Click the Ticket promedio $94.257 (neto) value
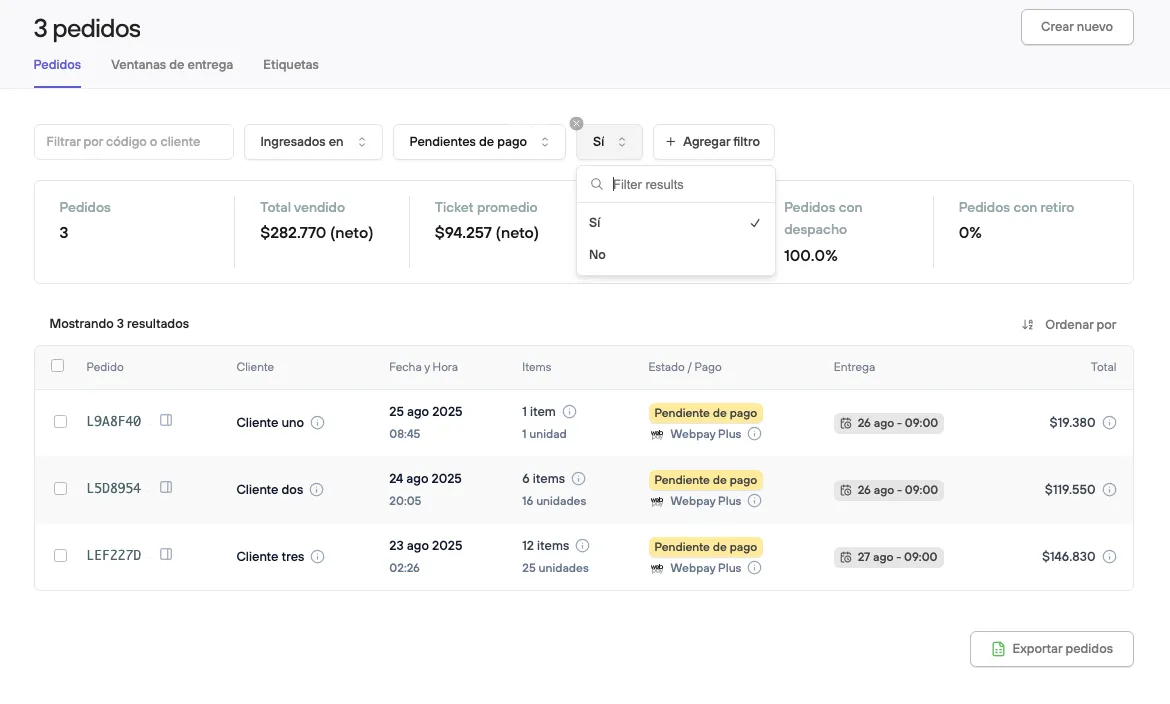Screen dimensions: 1170x704 (x=487, y=233)
